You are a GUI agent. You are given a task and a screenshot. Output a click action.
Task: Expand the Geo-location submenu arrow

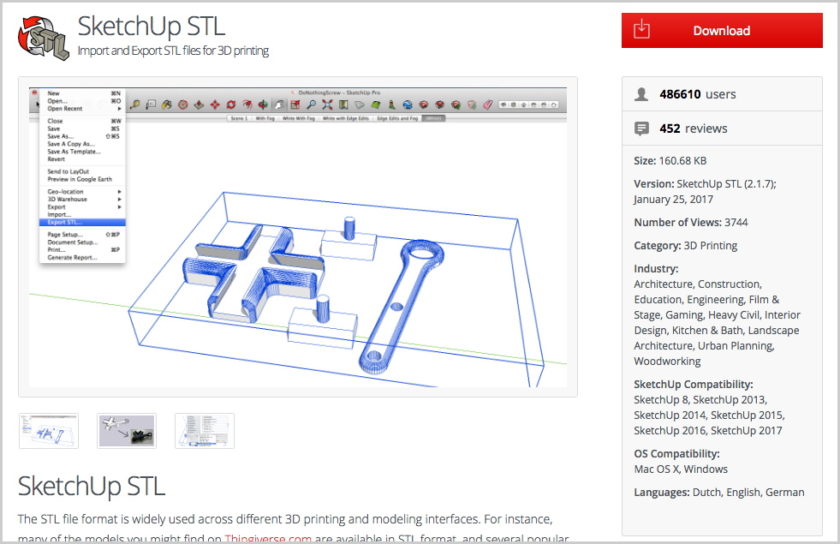[x=119, y=191]
